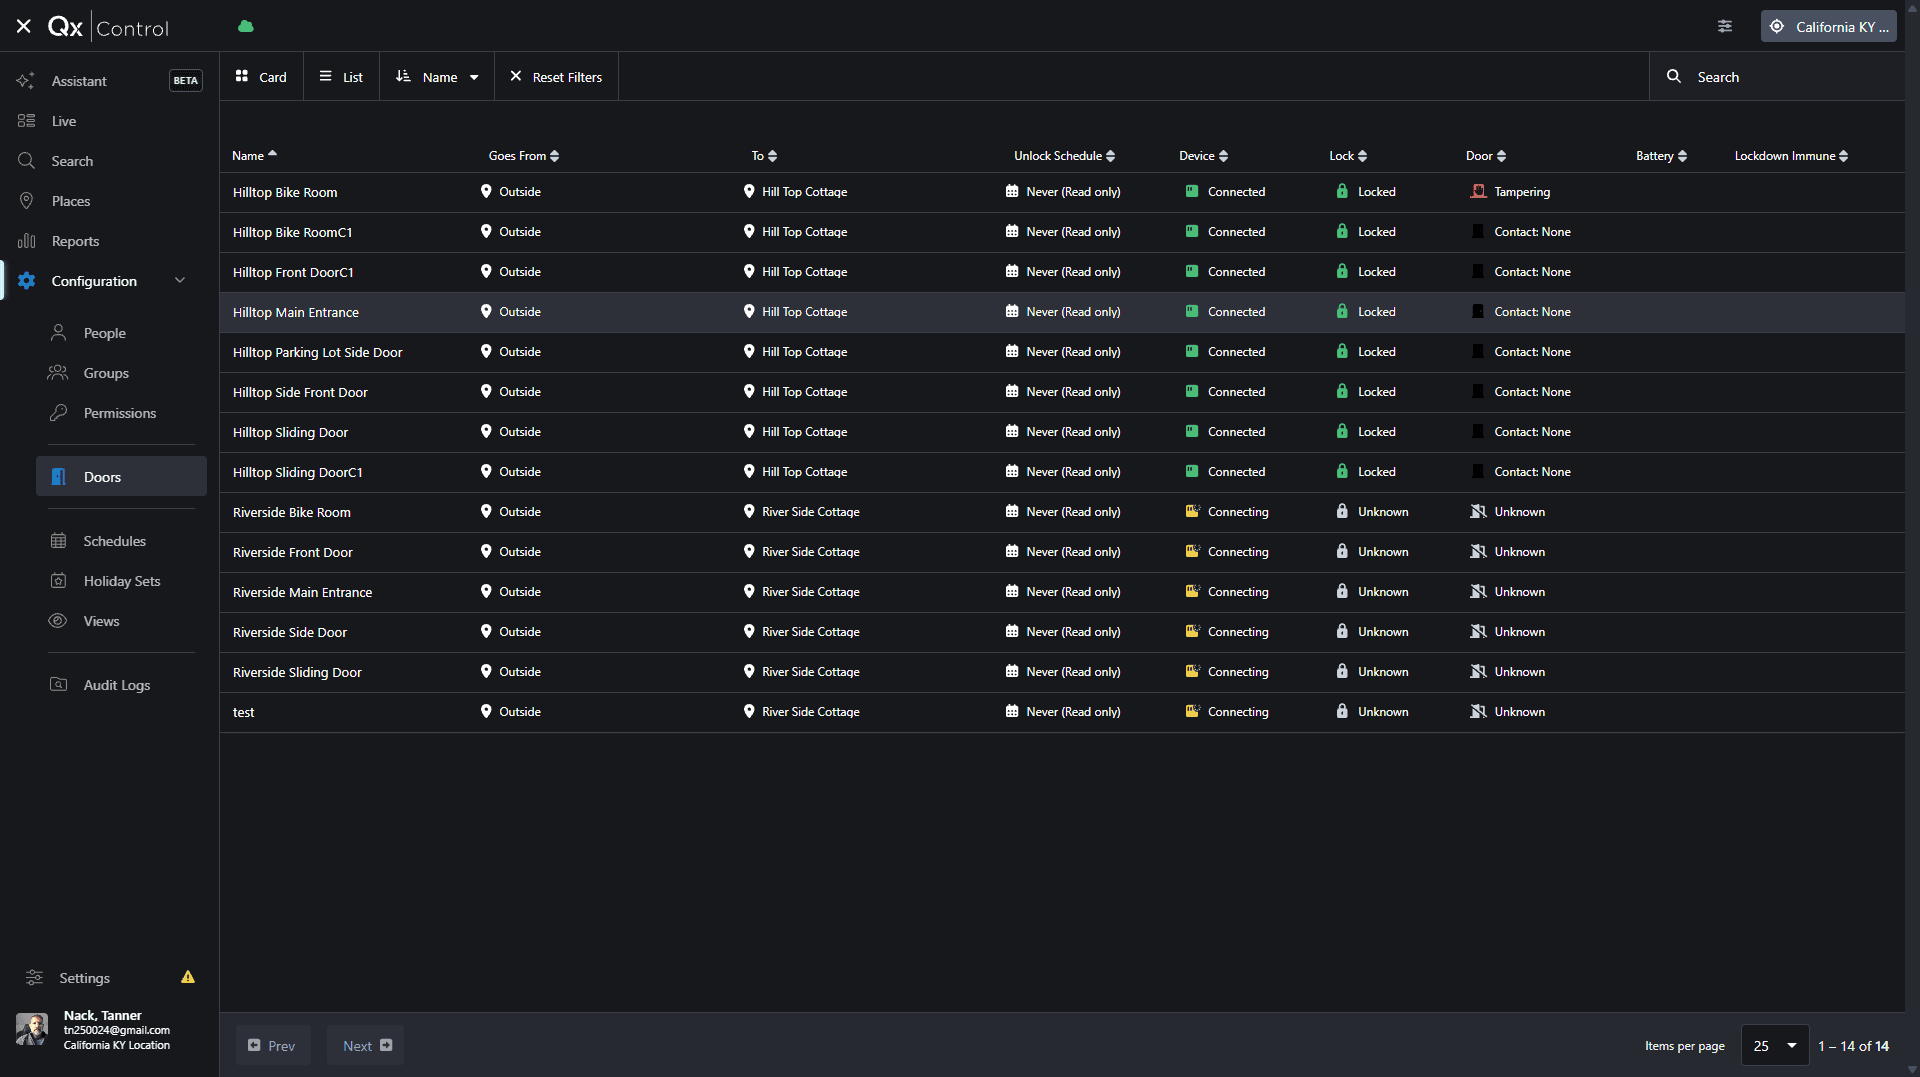Viewport: 1920px width, 1077px height.
Task: Sort by the Battery column
Action: 1661,156
